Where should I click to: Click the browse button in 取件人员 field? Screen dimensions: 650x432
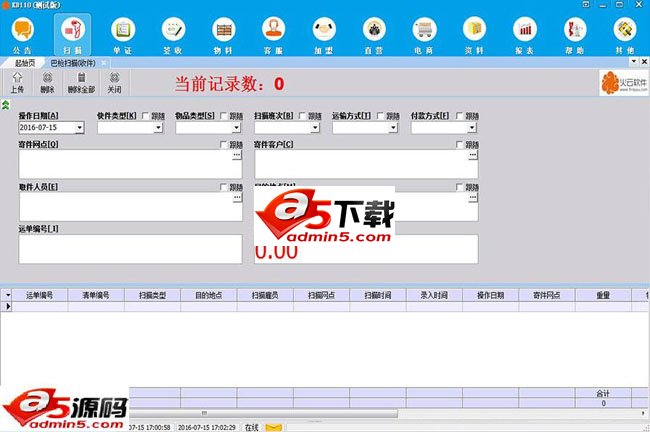tap(237, 198)
